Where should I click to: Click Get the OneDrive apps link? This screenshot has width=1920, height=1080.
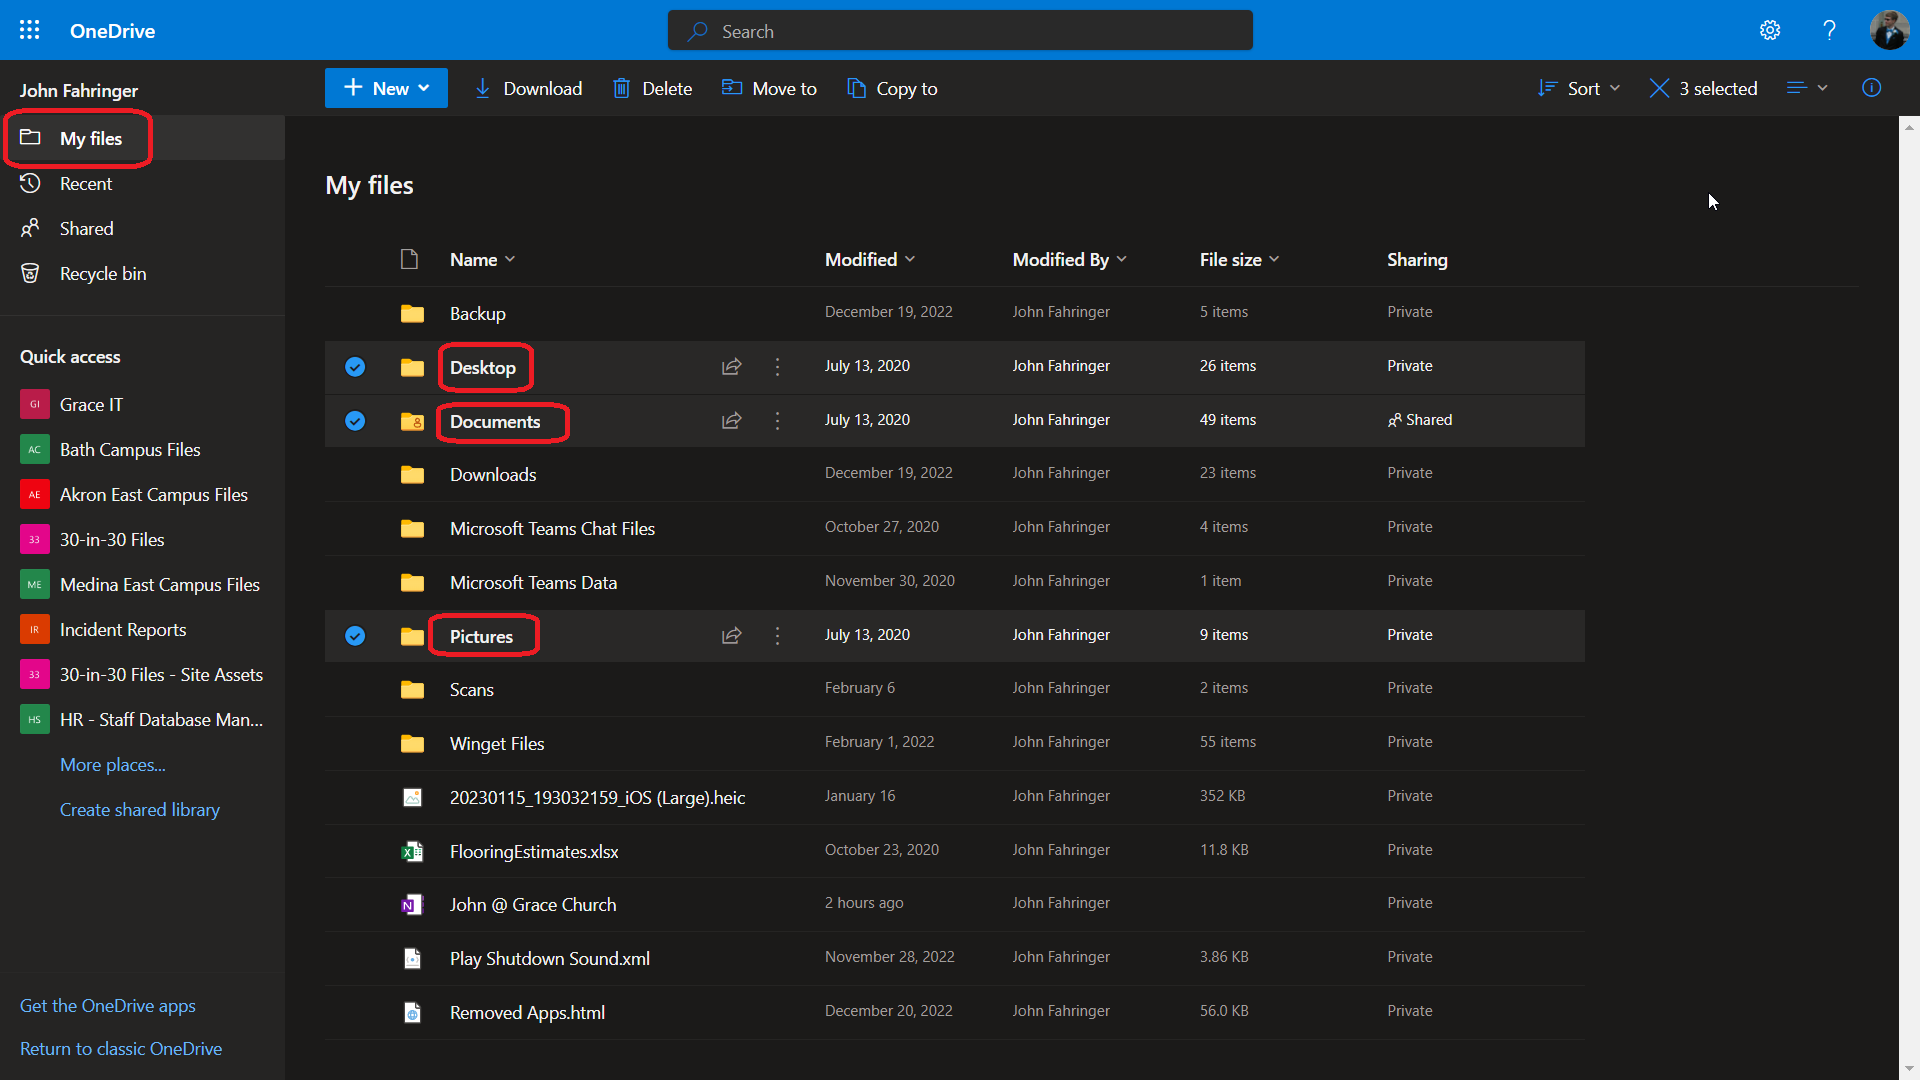[x=108, y=1005]
